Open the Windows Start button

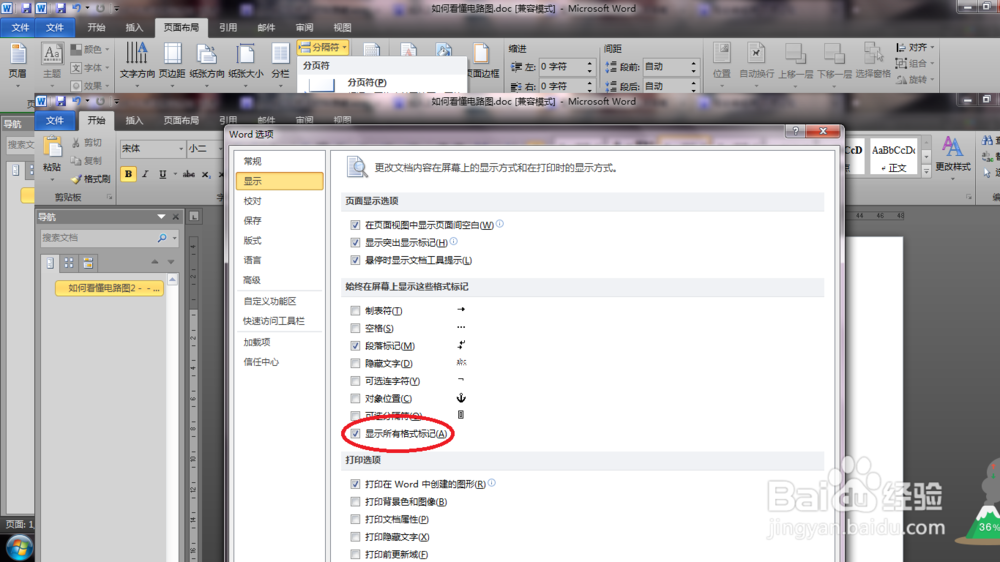(19, 548)
